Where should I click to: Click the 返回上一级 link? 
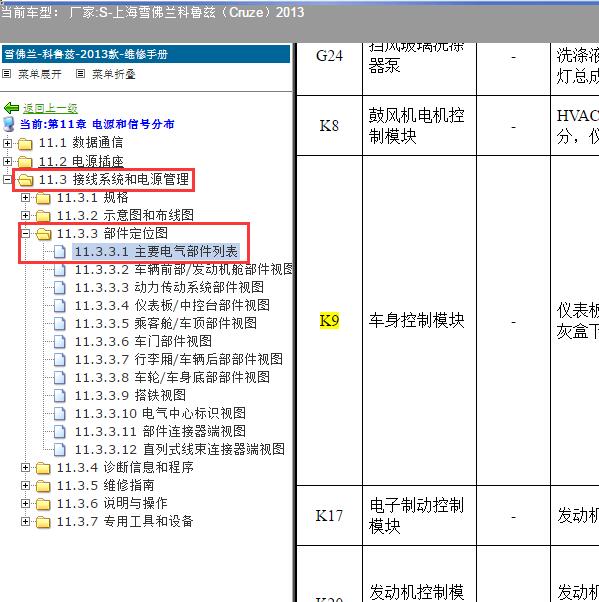pos(50,109)
